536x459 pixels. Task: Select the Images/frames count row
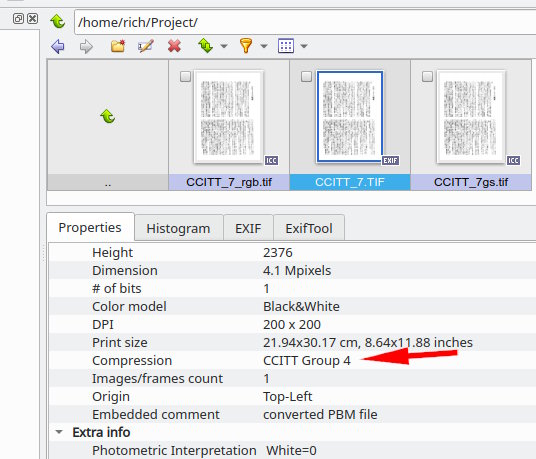tap(293, 379)
